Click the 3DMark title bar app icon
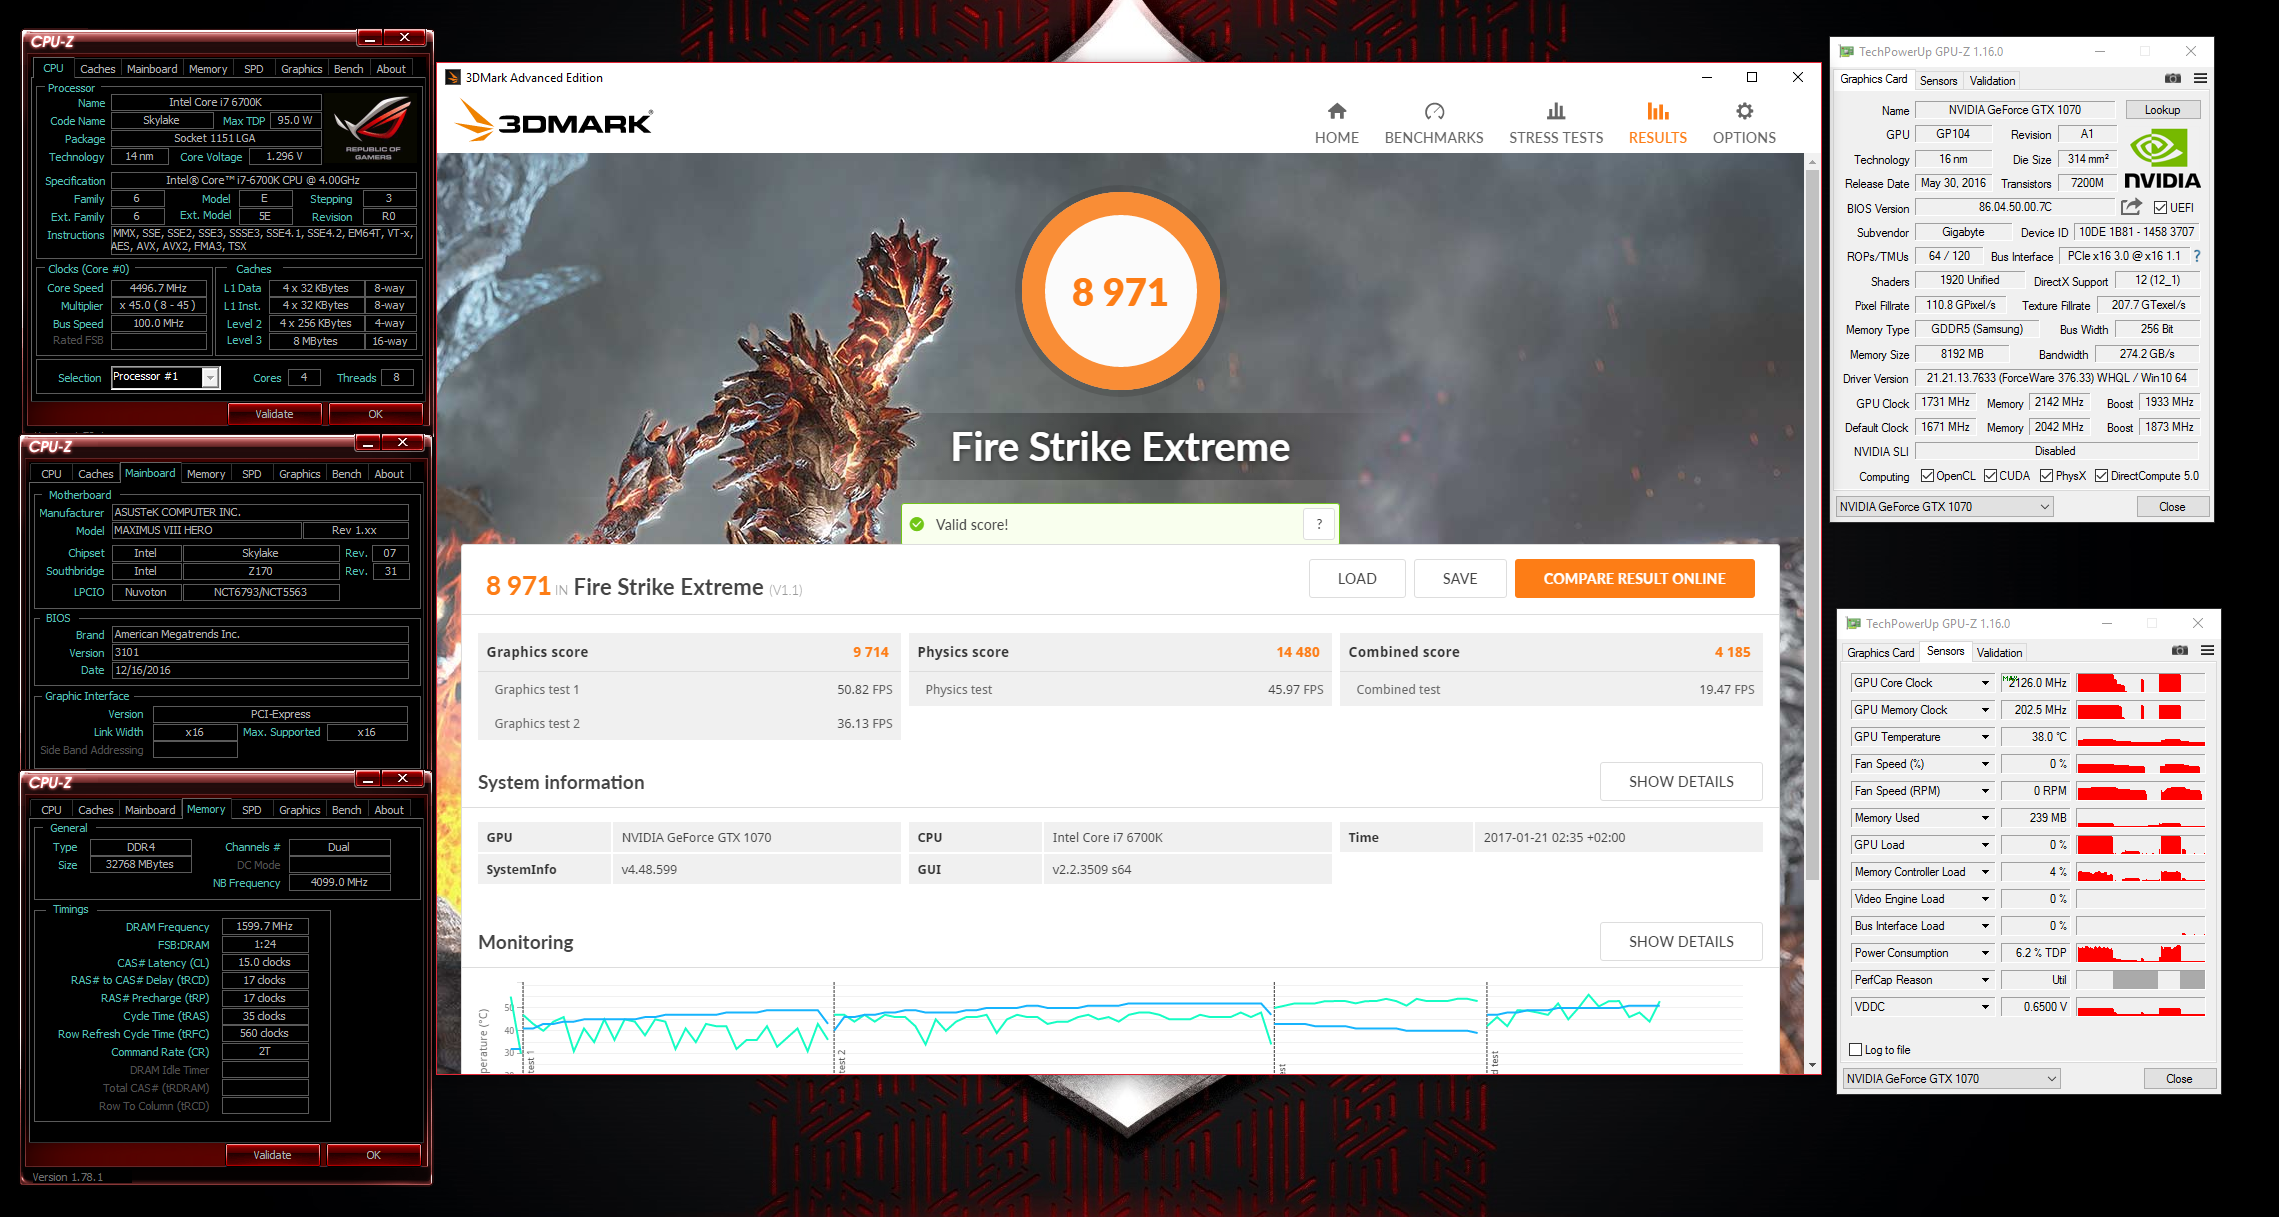The height and width of the screenshot is (1217, 2279). [x=453, y=77]
